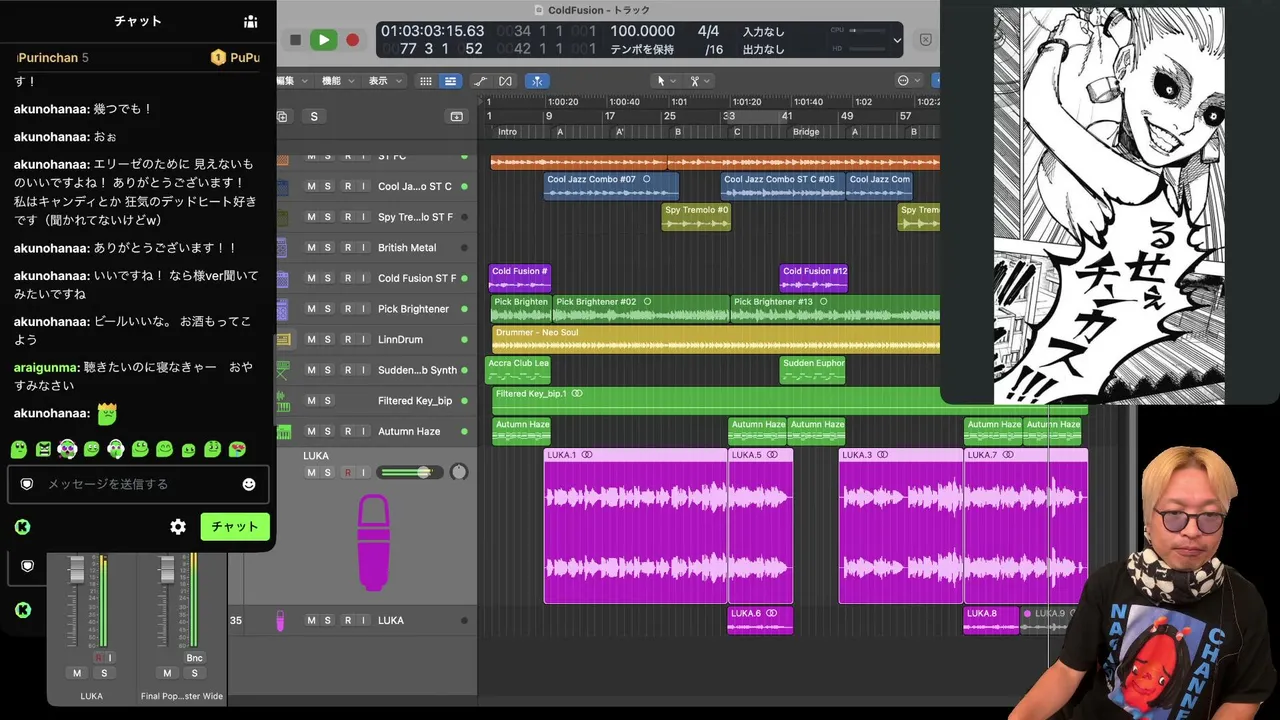The width and height of the screenshot is (1280, 720).
Task: Toggle the automation curve icon
Action: [x=480, y=81]
